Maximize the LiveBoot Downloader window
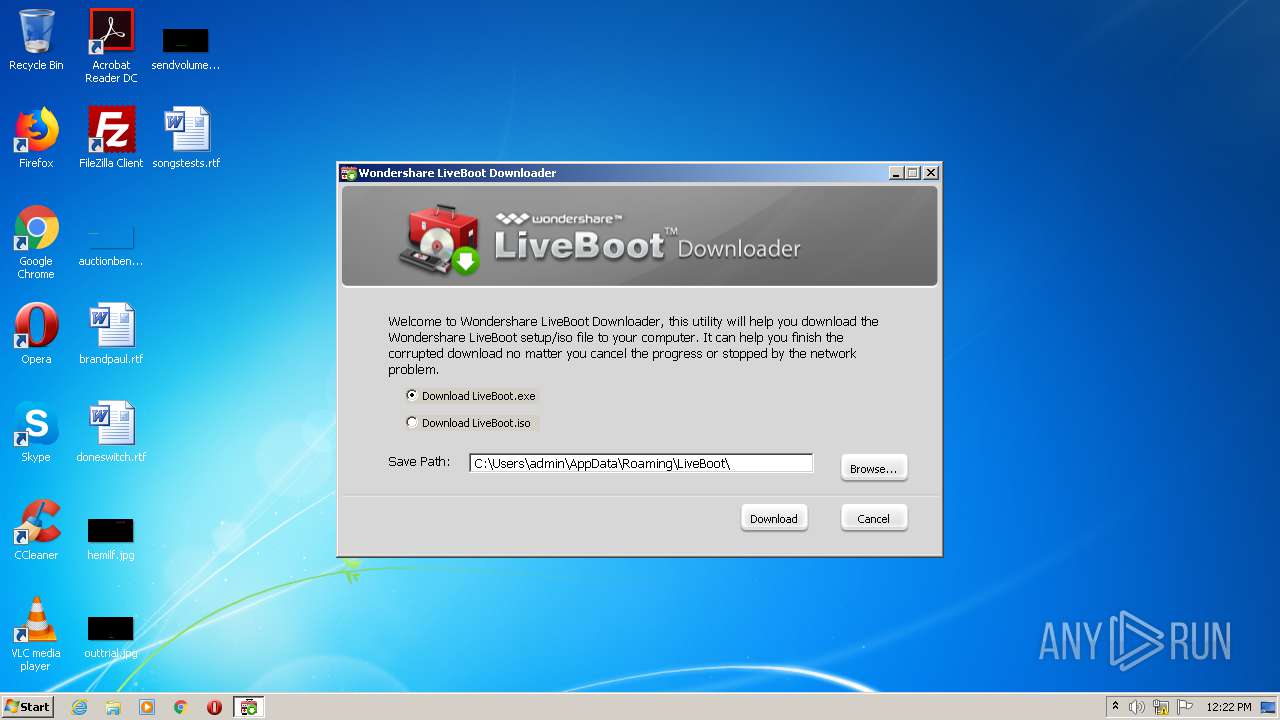Viewport: 1280px width, 720px height. [912, 173]
